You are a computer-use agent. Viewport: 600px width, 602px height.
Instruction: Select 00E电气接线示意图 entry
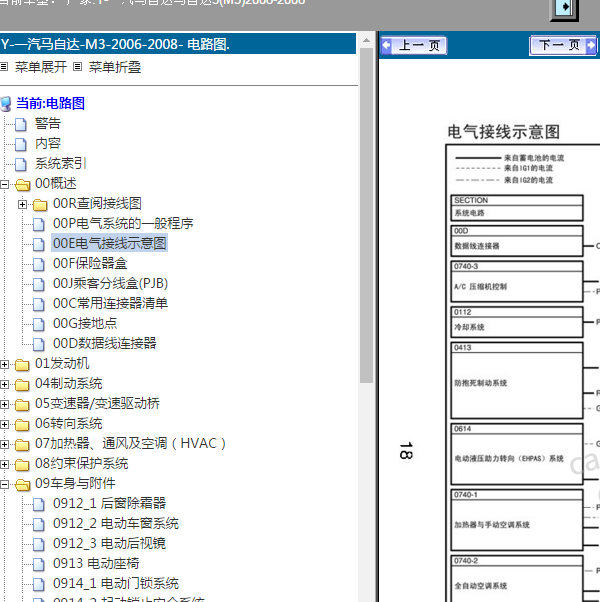(109, 243)
